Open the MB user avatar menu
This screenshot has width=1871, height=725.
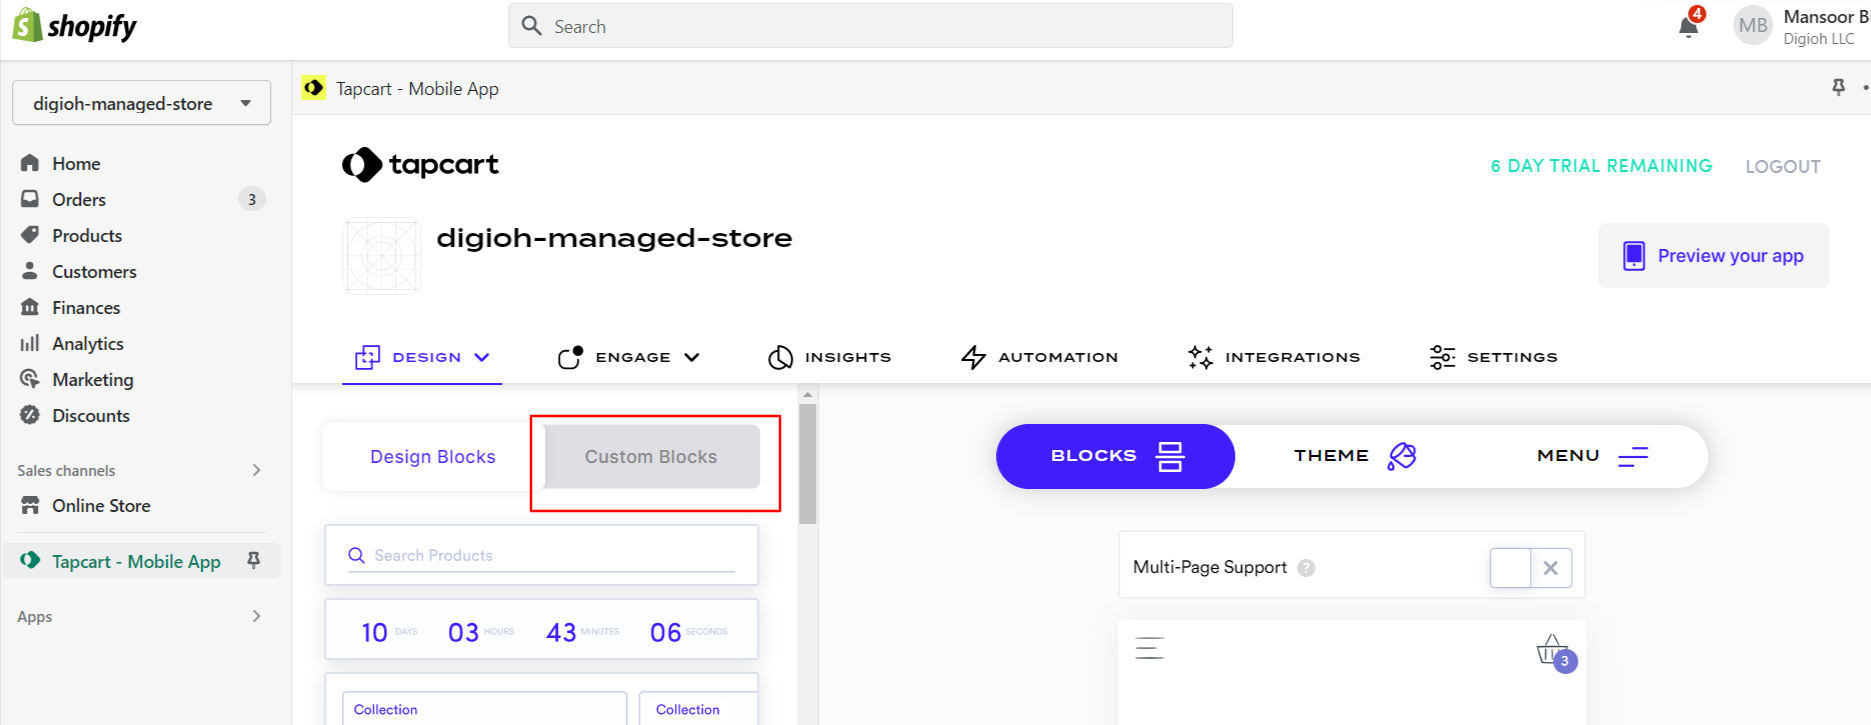coord(1753,26)
